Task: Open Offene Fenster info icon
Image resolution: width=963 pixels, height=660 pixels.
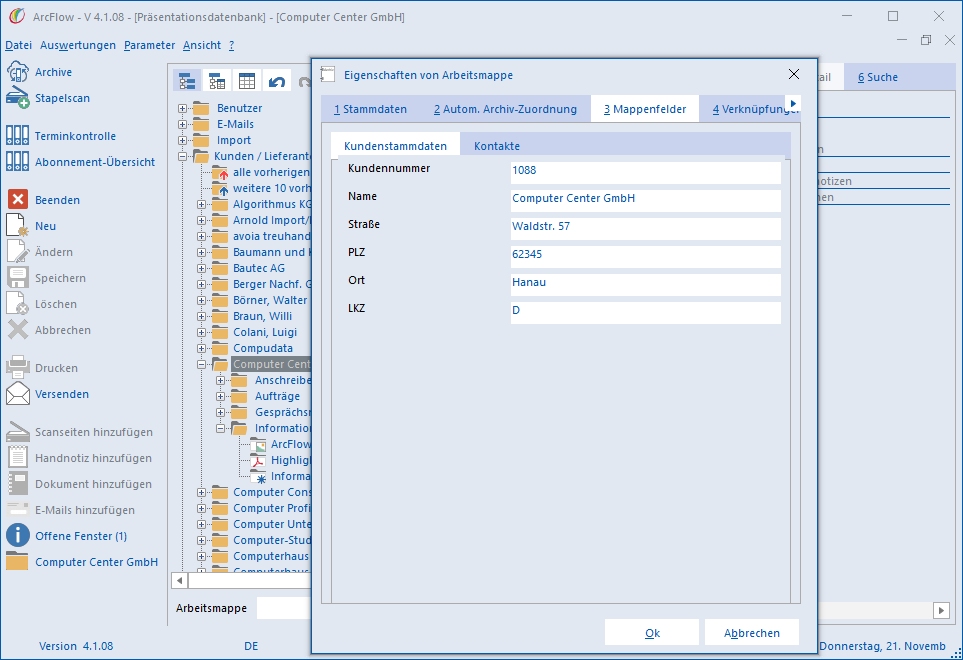Action: coord(17,535)
